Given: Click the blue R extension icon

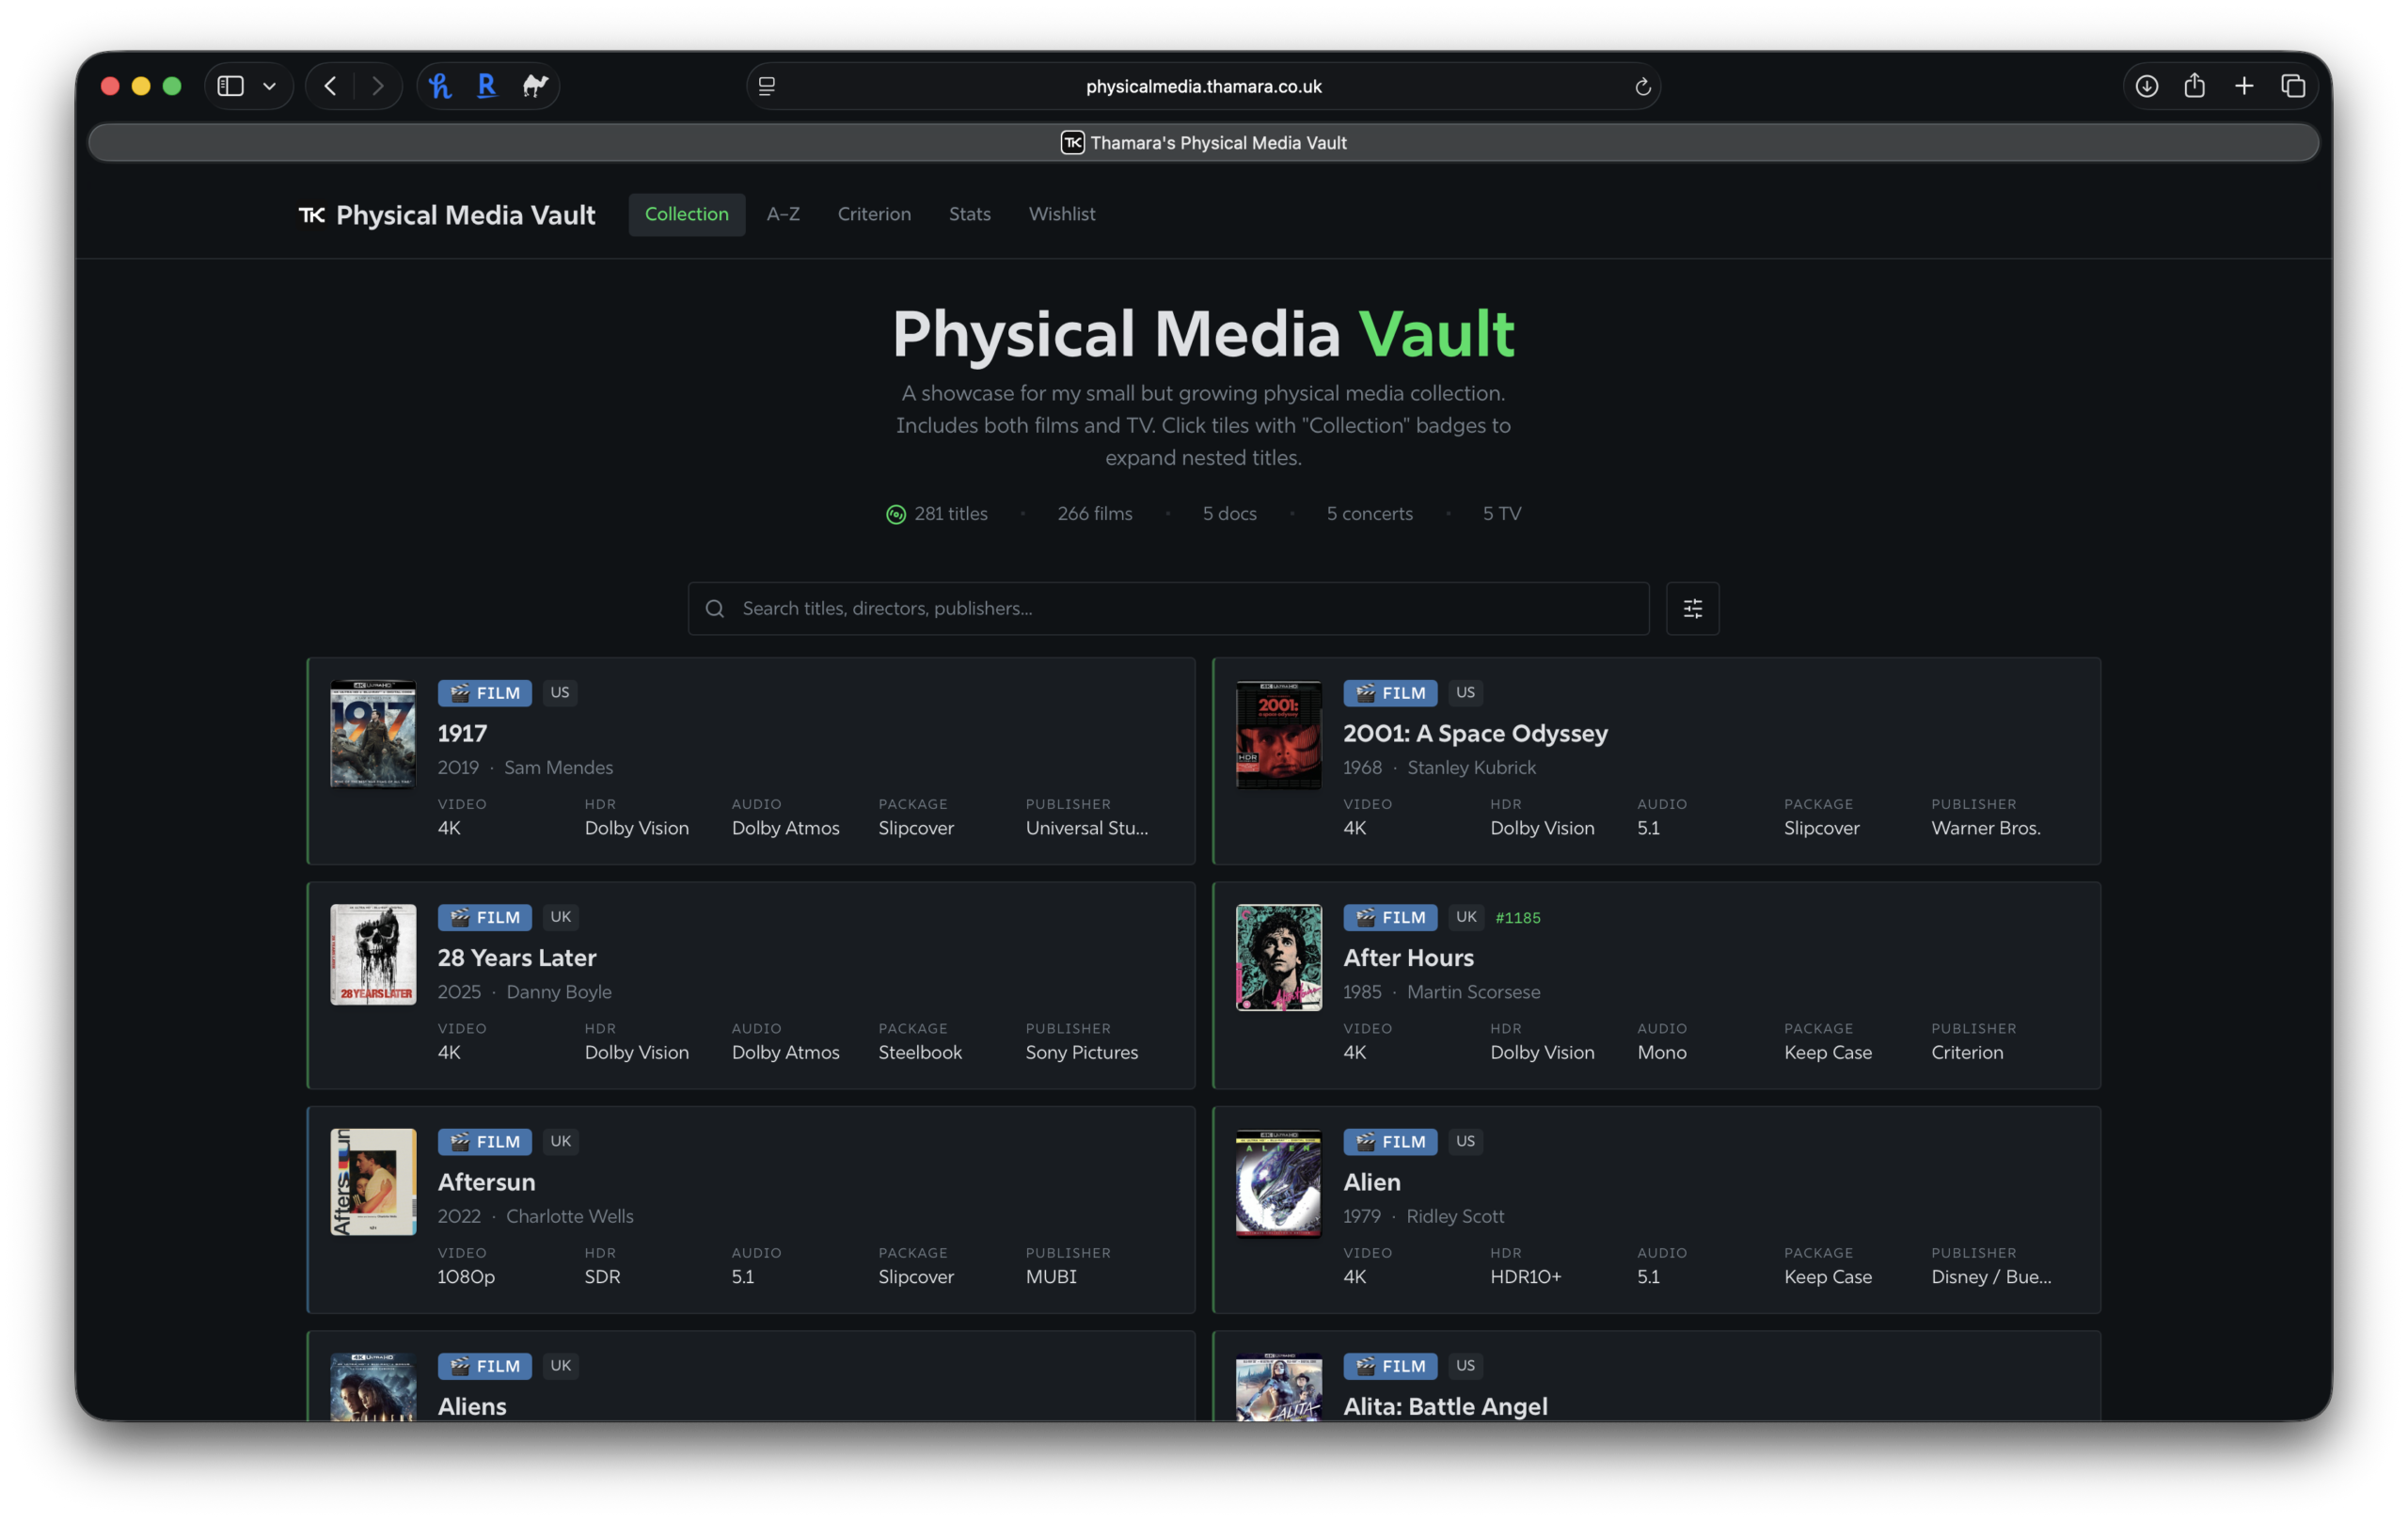Looking at the screenshot, I should tap(487, 86).
